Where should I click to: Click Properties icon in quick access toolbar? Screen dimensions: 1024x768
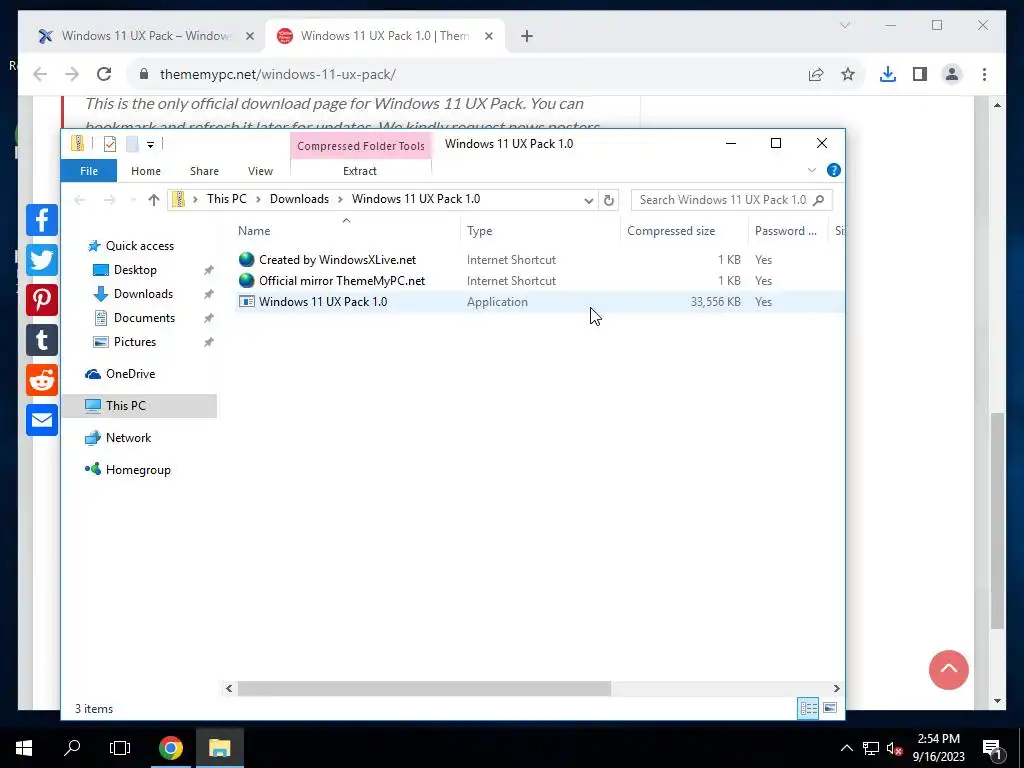click(x=110, y=144)
